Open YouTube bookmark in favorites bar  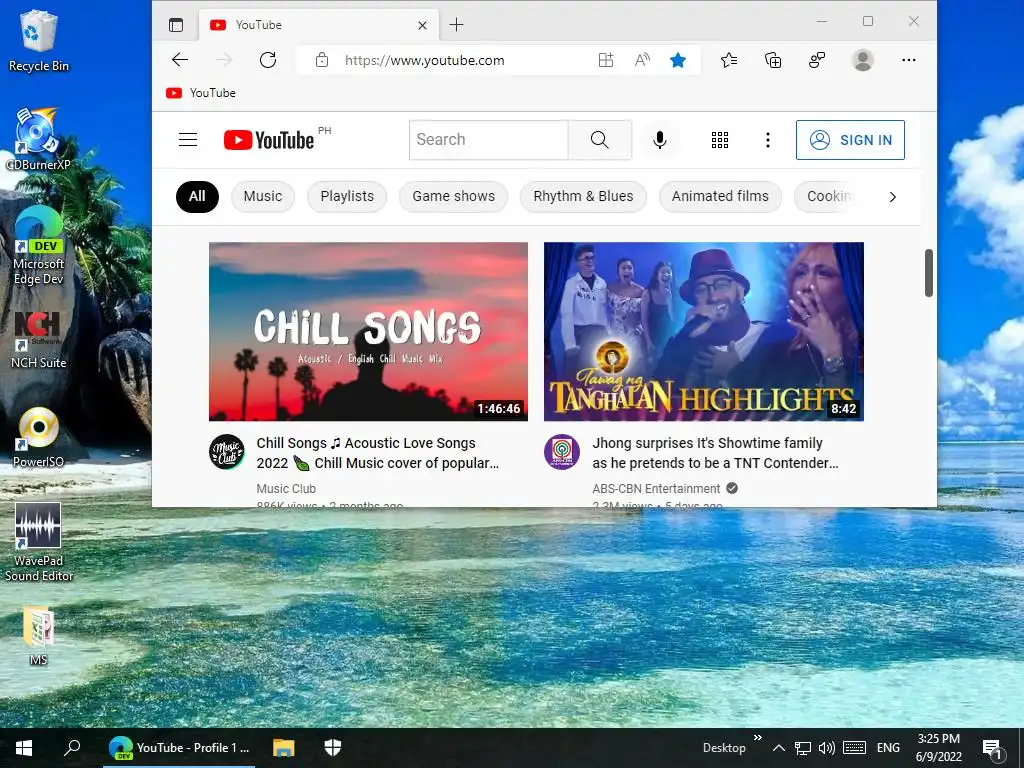click(200, 93)
